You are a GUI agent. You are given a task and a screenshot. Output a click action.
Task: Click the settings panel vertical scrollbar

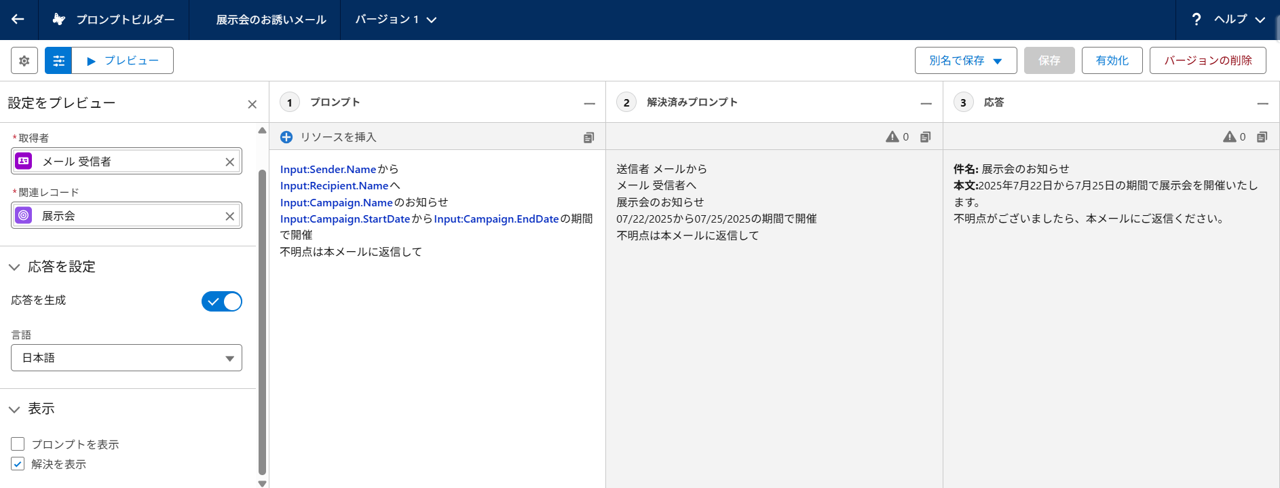pyautogui.click(x=262, y=320)
